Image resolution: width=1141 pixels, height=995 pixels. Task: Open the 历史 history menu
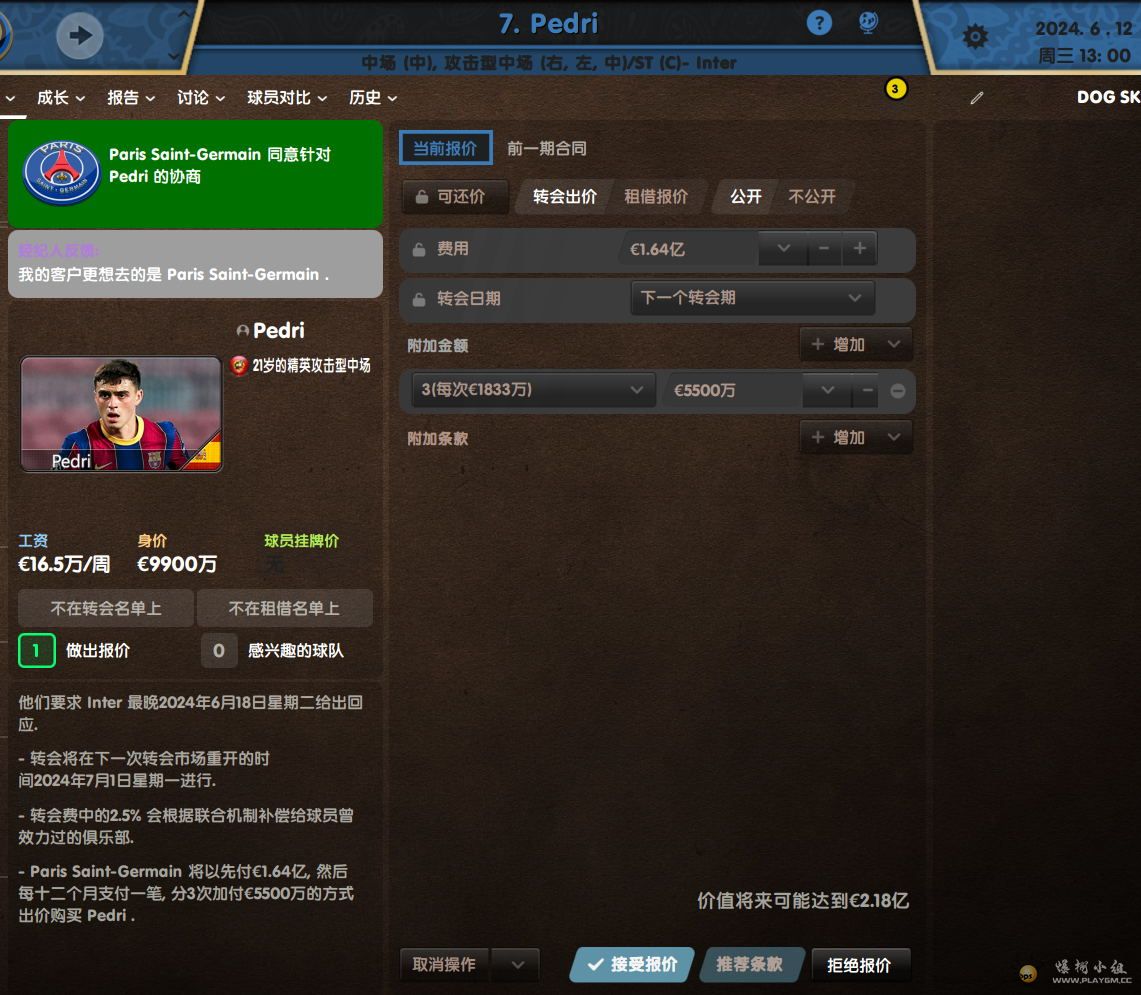click(373, 98)
